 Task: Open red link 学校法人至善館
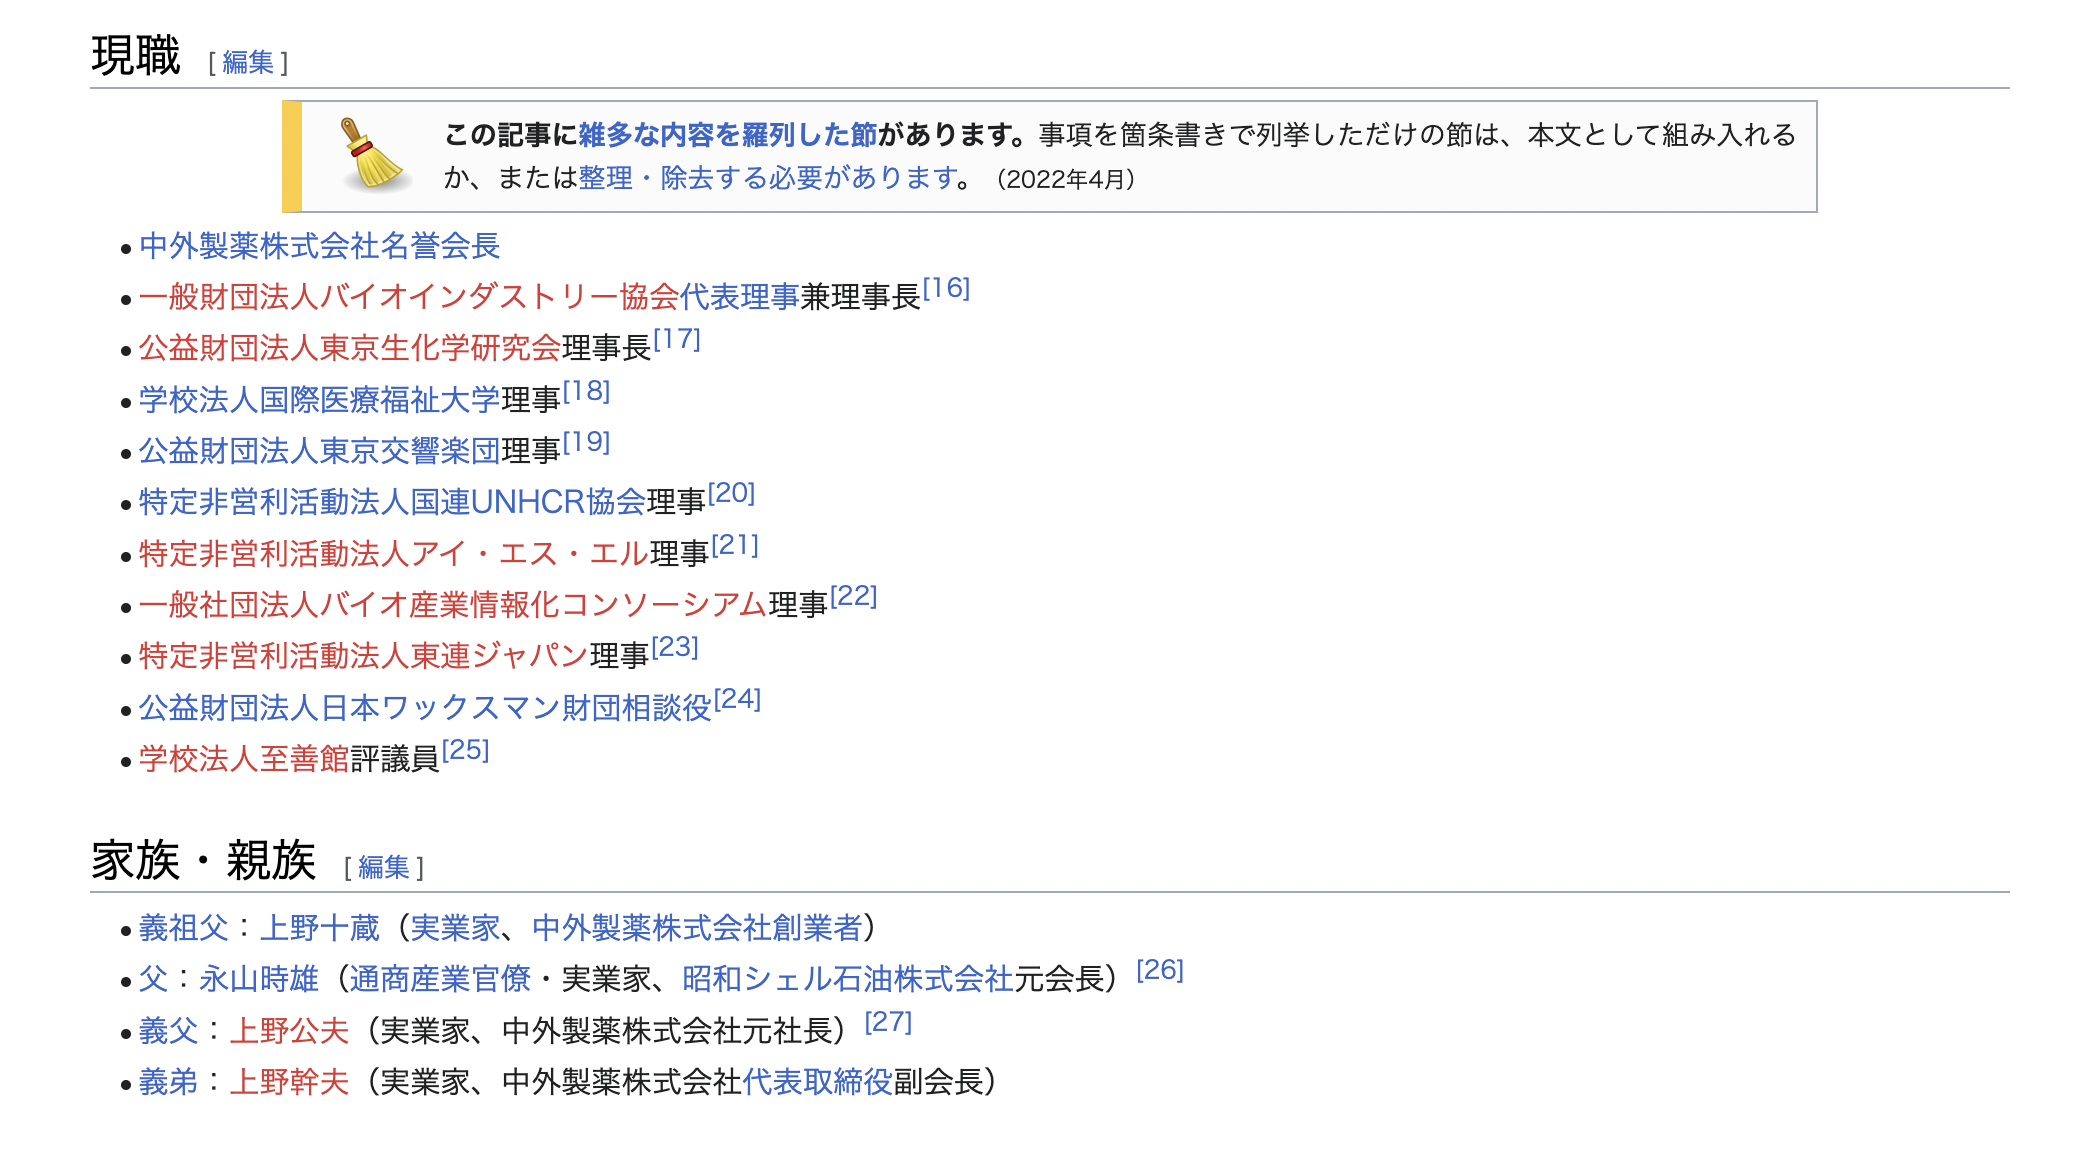coord(244,759)
